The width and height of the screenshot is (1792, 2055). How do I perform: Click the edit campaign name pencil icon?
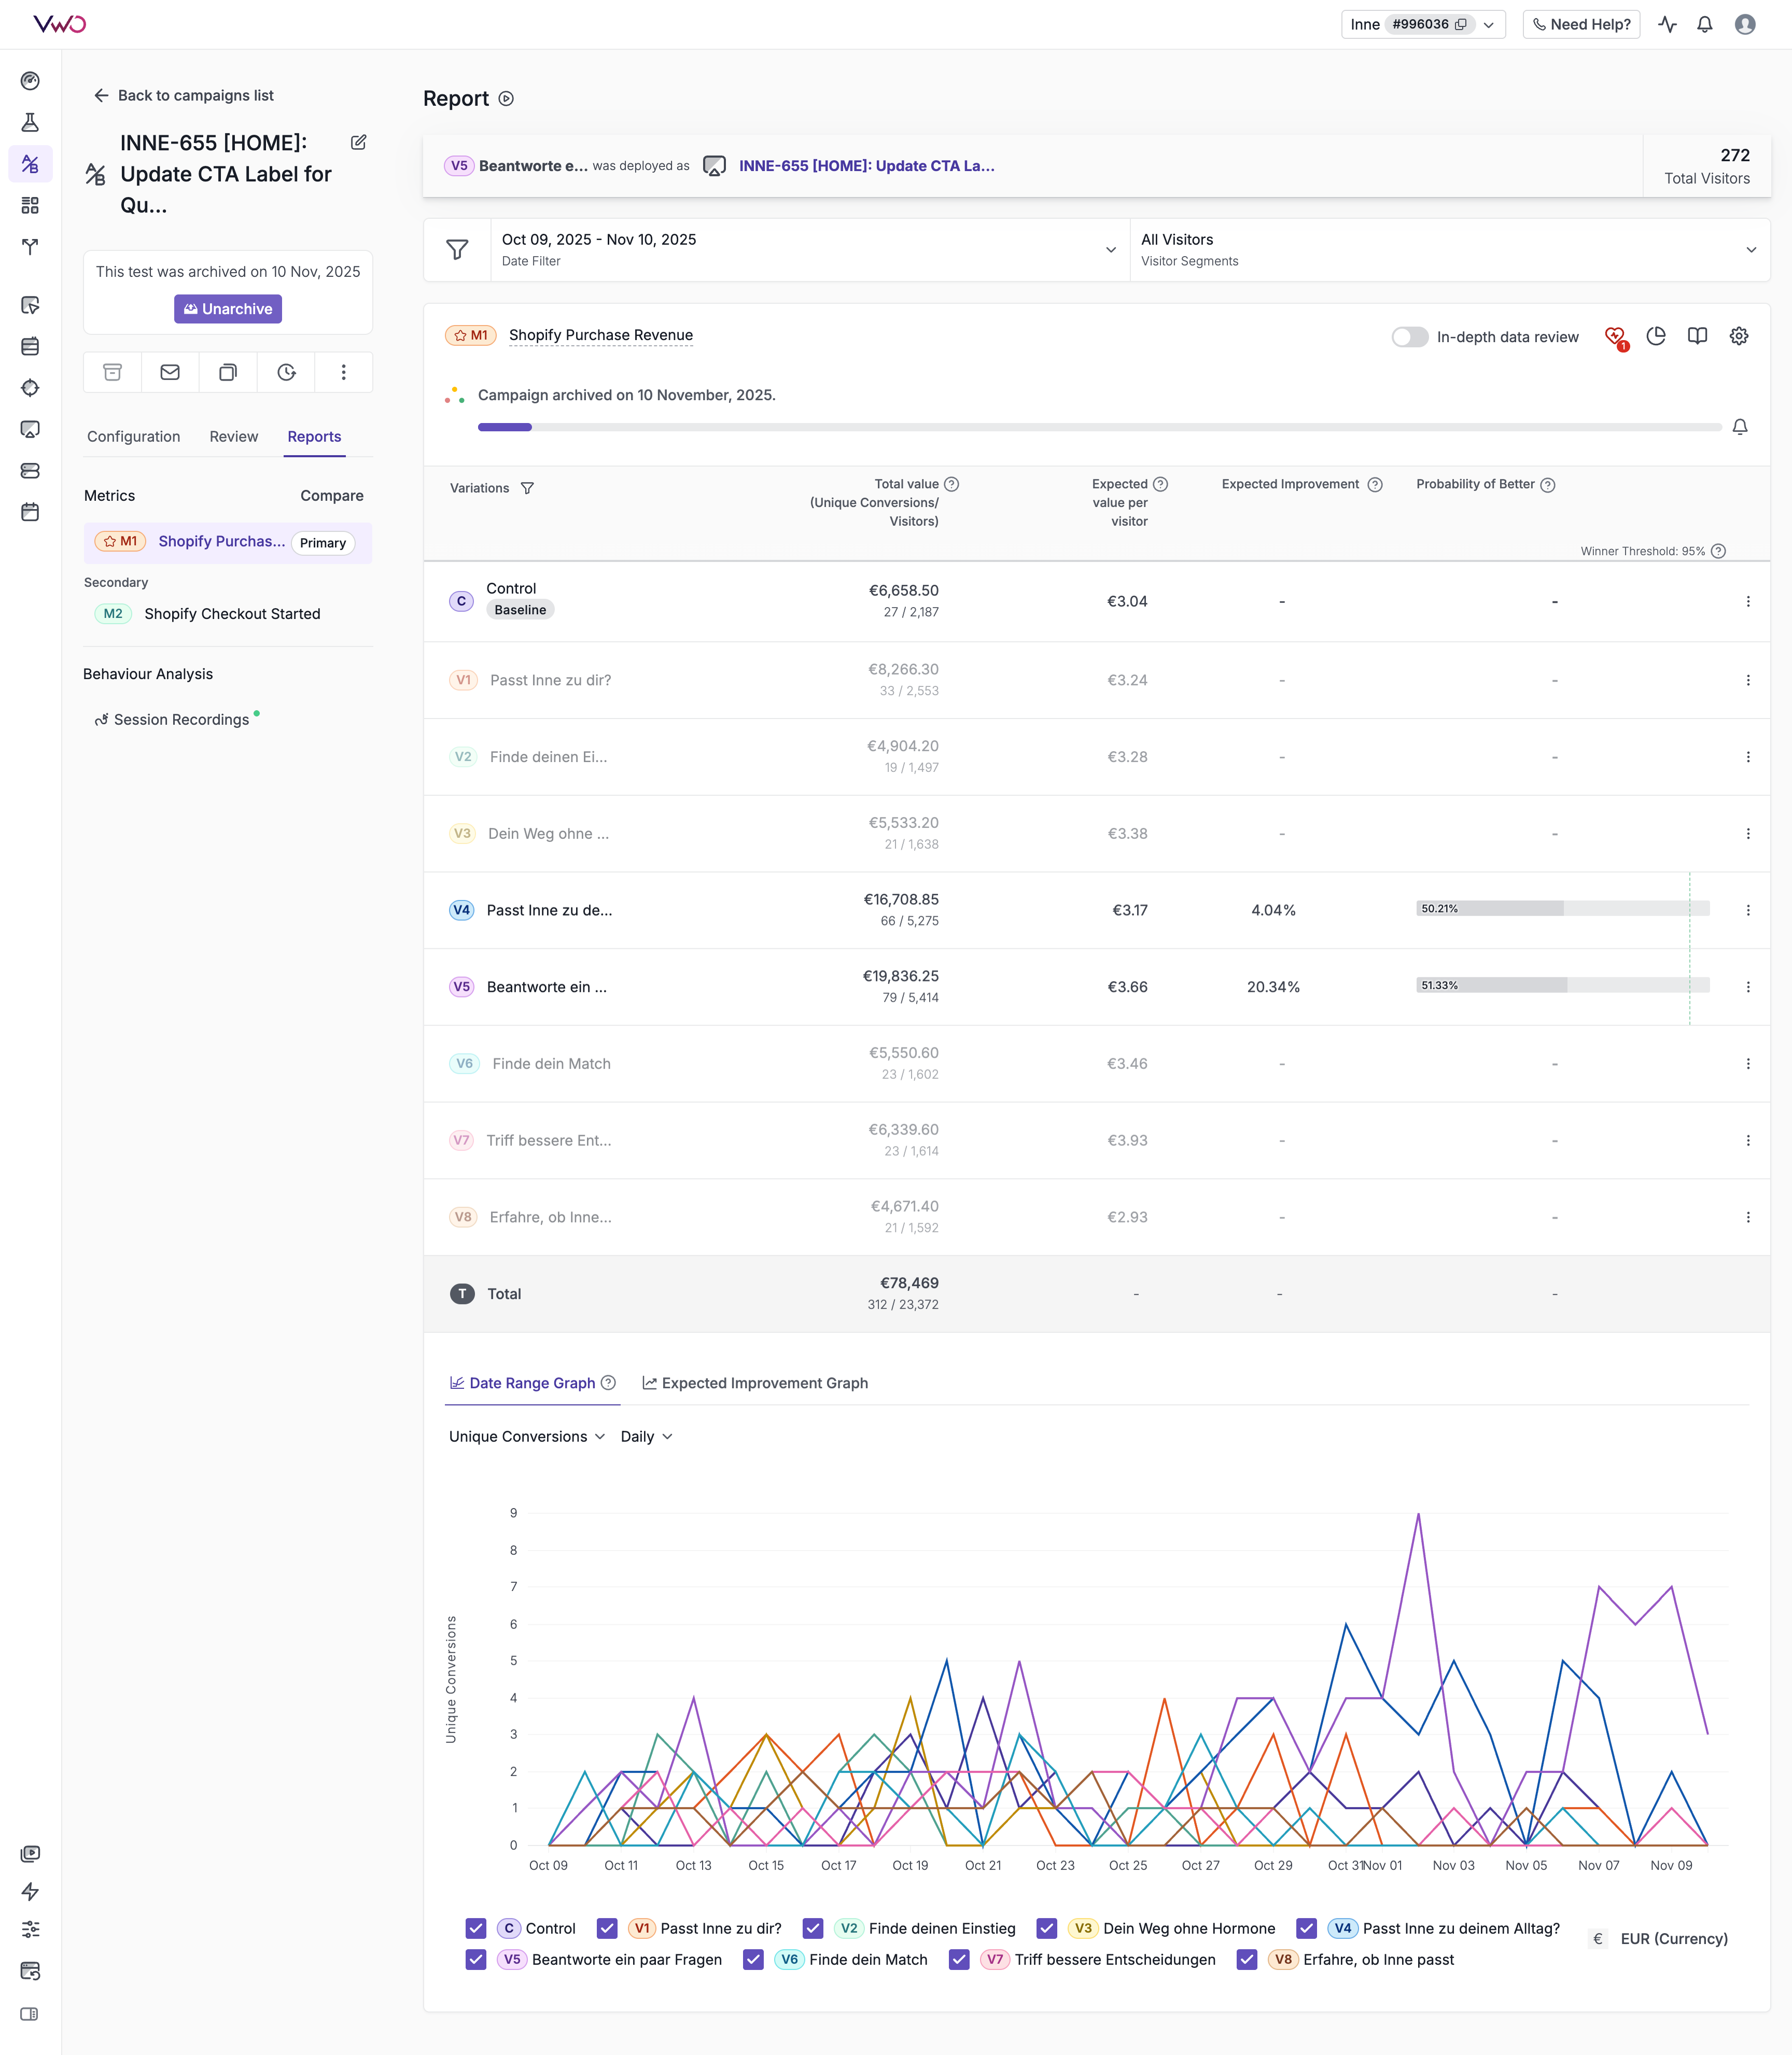tap(358, 143)
